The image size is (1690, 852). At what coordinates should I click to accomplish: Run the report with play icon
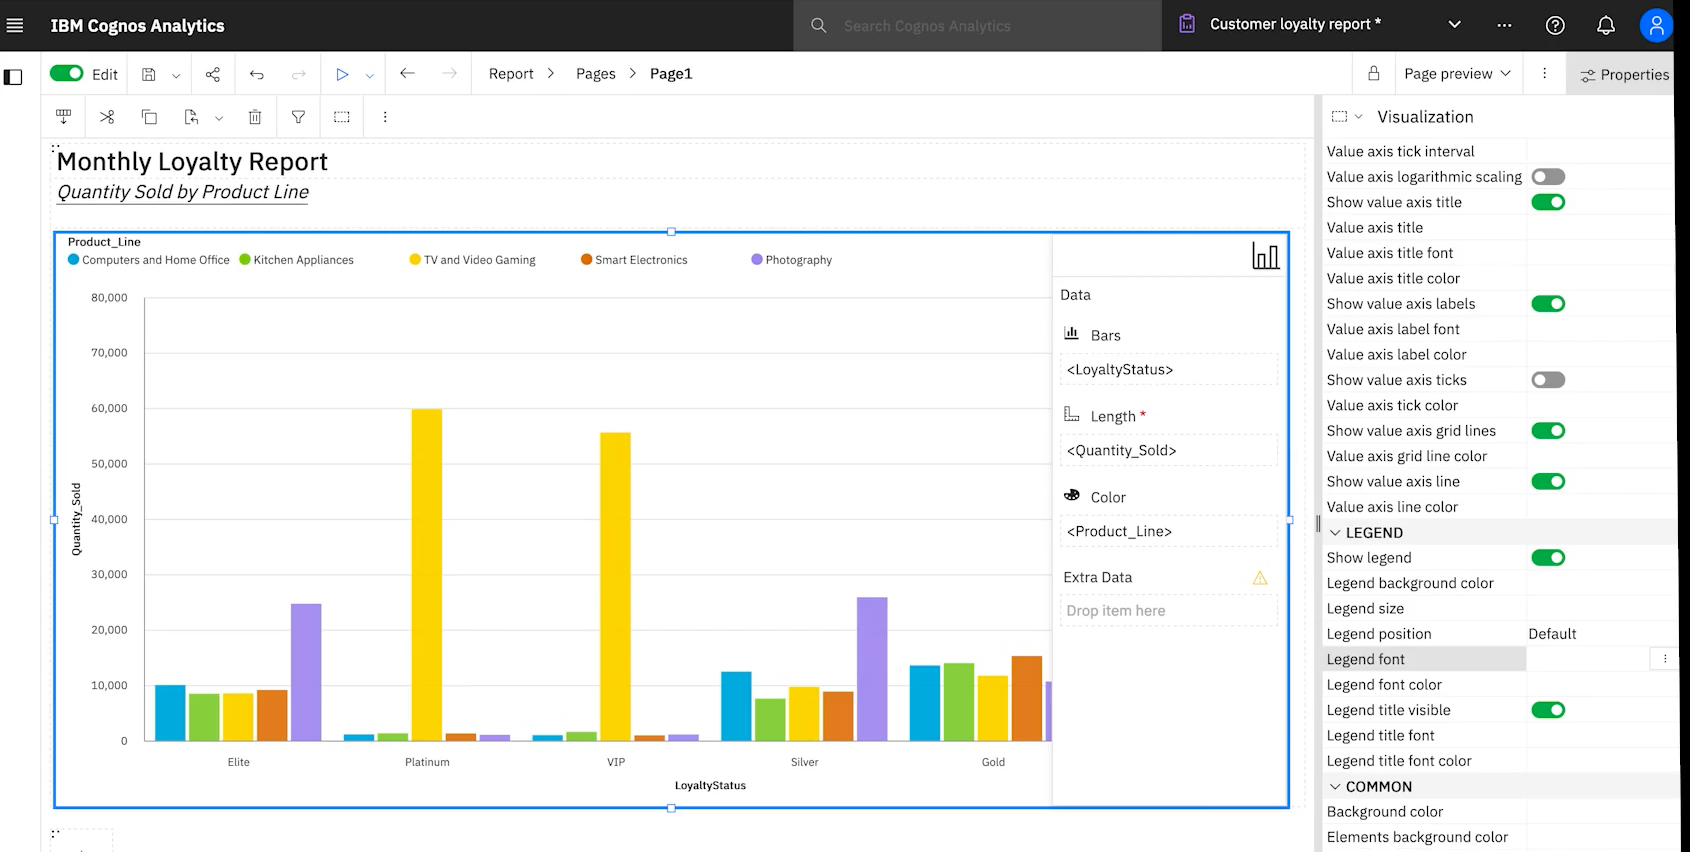pos(342,74)
